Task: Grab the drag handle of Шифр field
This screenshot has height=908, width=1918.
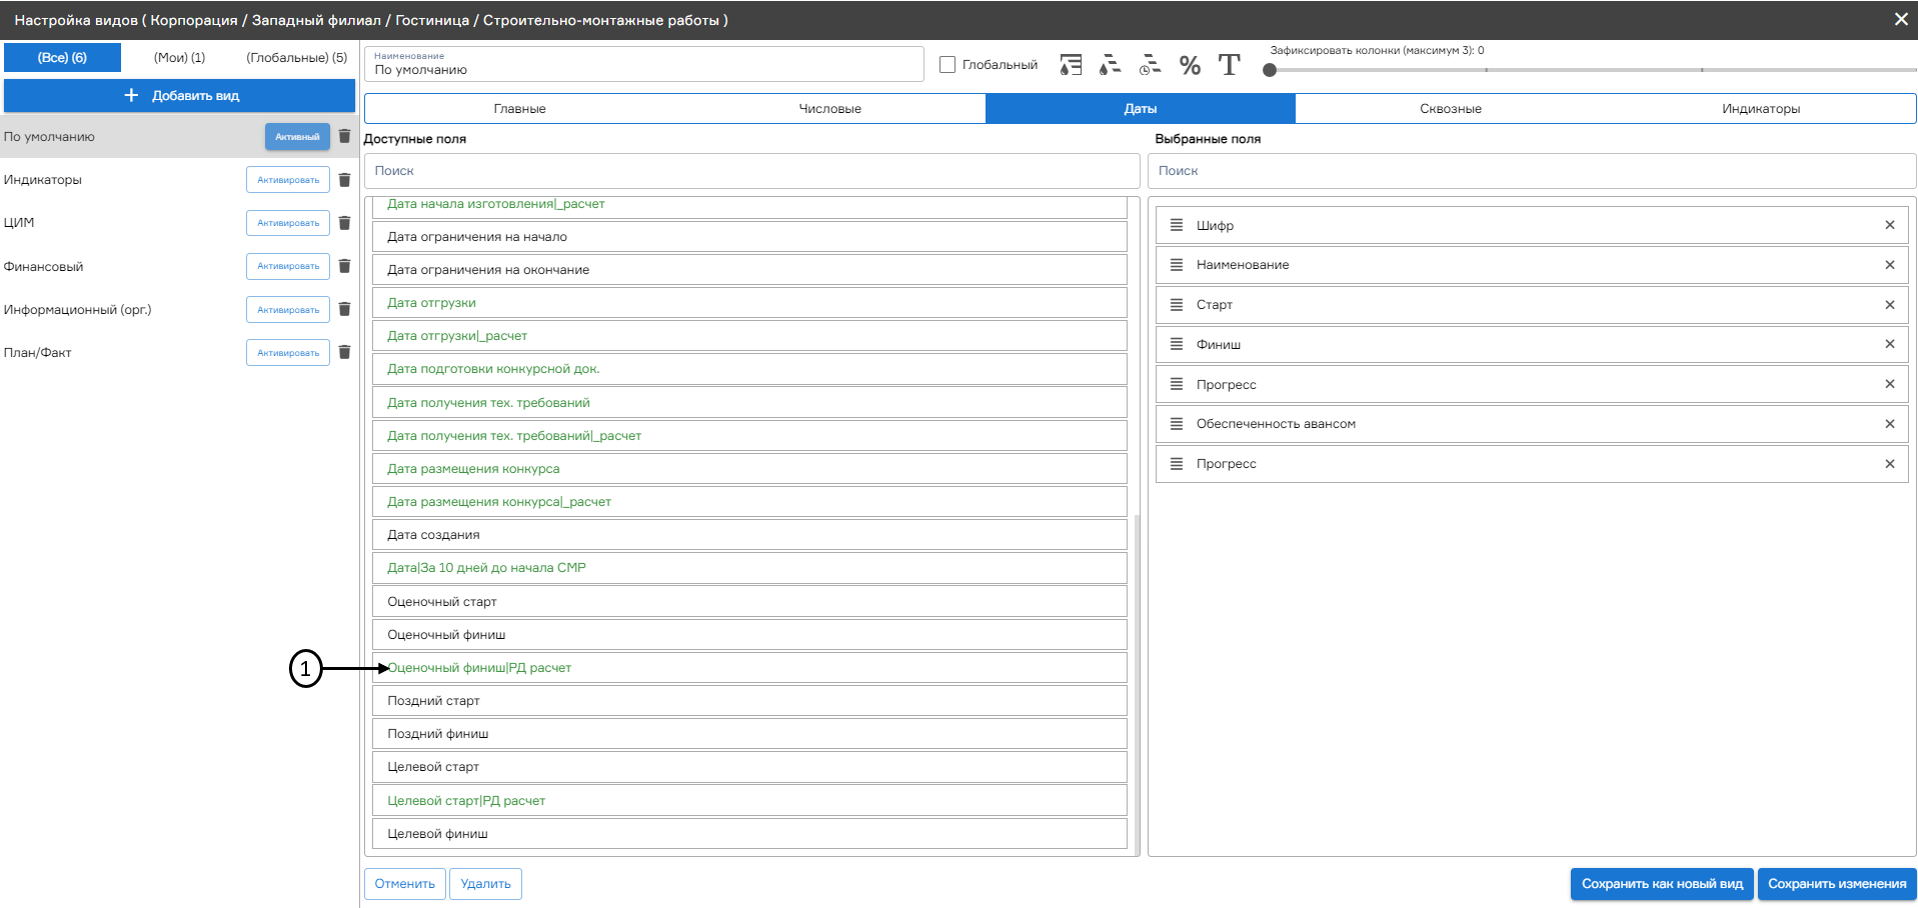Action: coord(1176,225)
